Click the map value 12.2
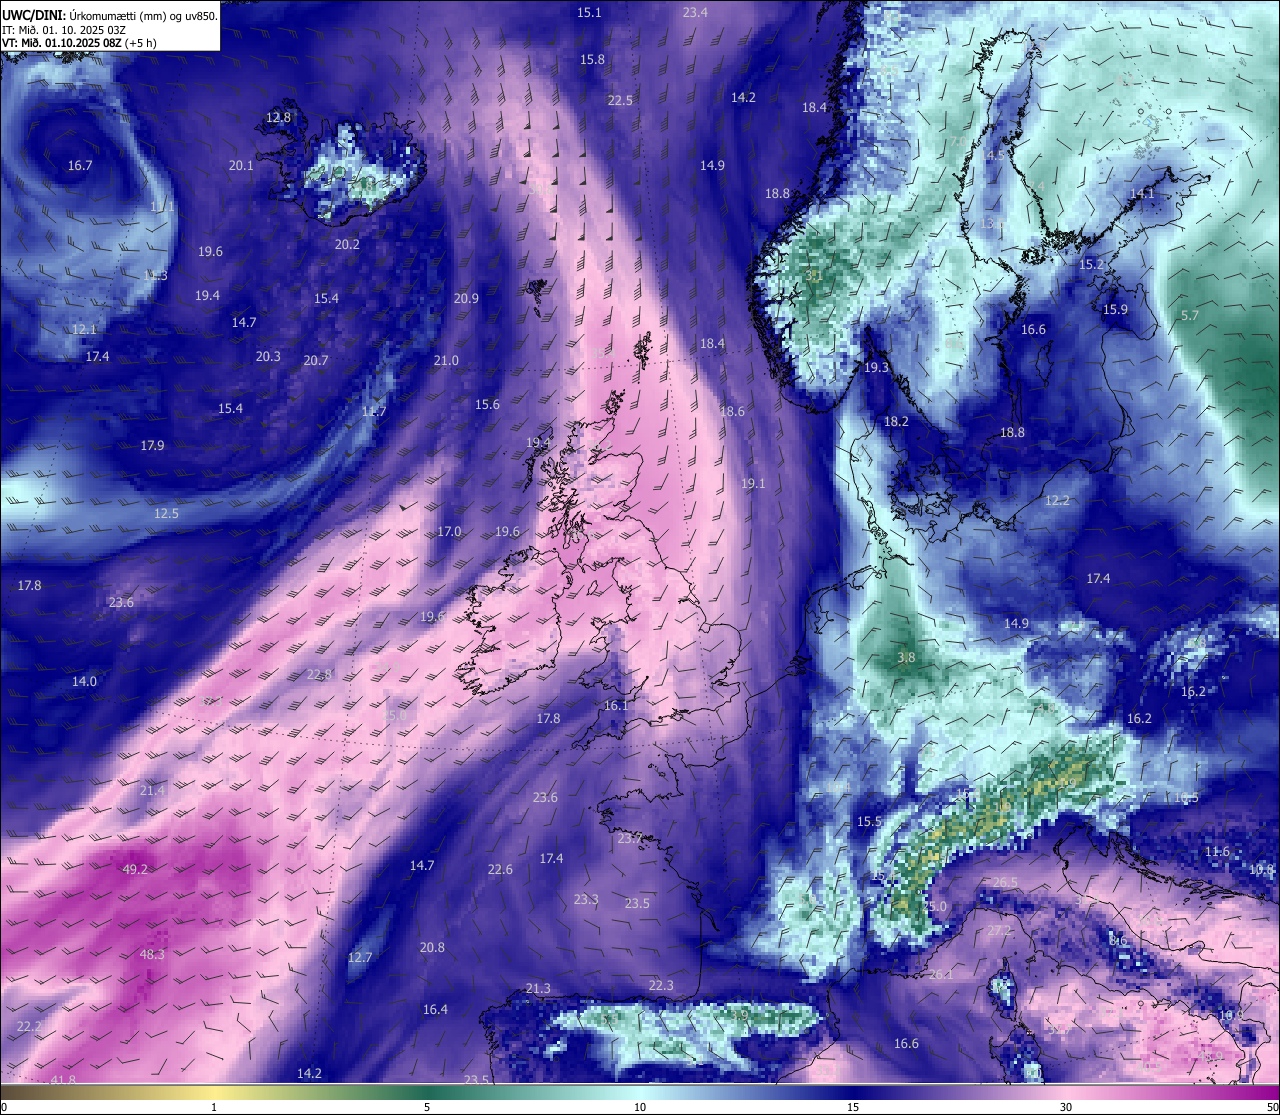Viewport: 1280px width, 1115px height. (1057, 500)
